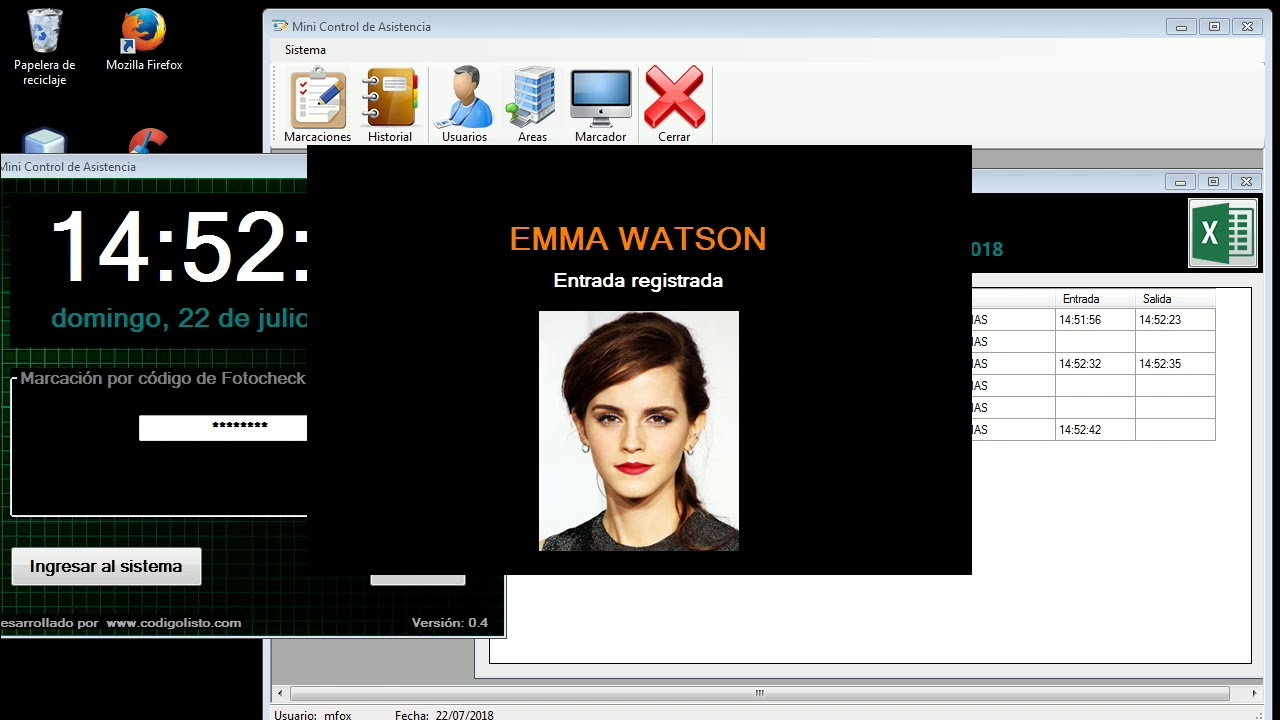
Task: Click the Fotocheck code password field
Action: pos(223,427)
